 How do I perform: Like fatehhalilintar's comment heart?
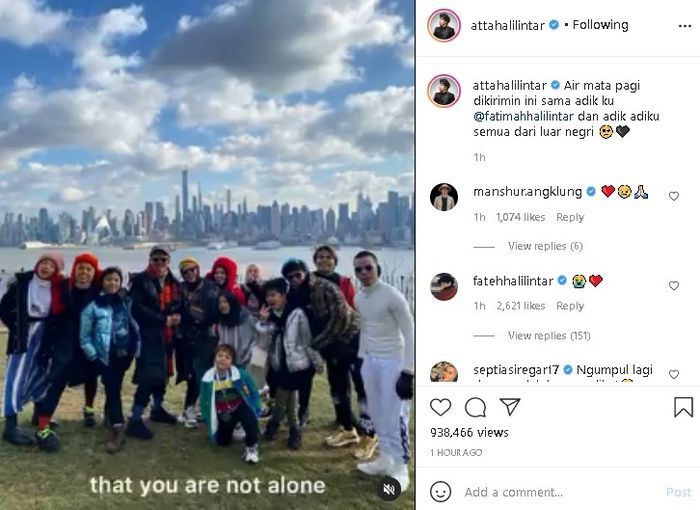point(674,285)
